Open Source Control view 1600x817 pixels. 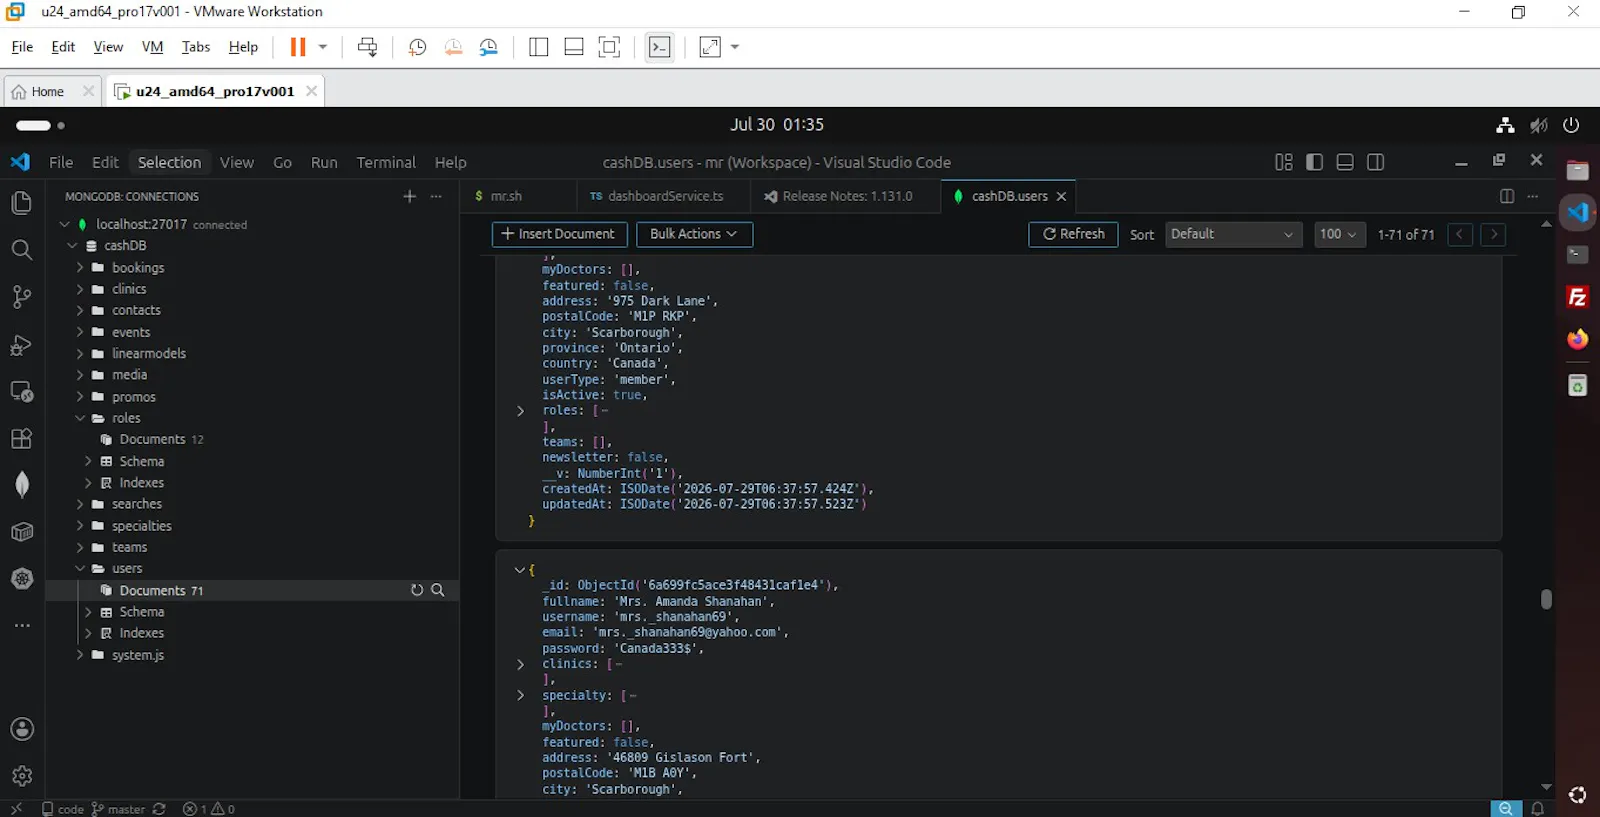22,297
